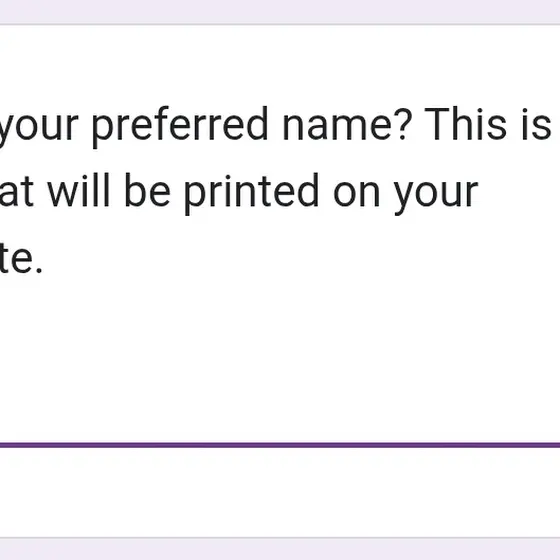560x560 pixels.
Task: Click the purple underline of the answer field
Action: [x=280, y=445]
